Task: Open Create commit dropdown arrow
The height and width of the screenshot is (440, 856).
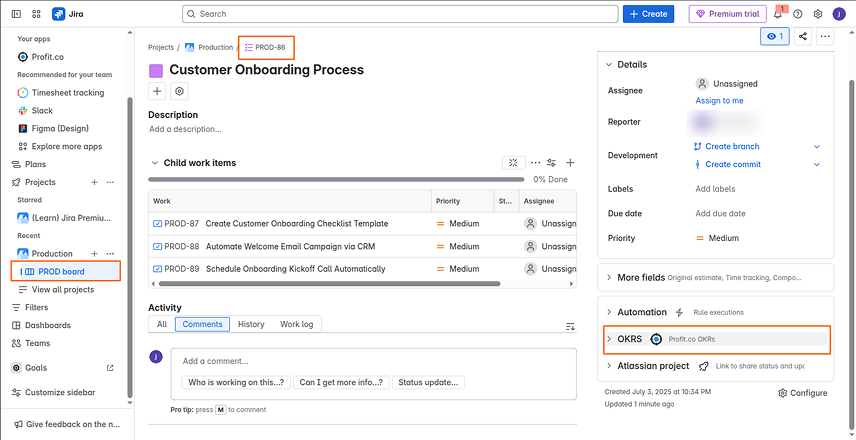Action: [x=817, y=164]
